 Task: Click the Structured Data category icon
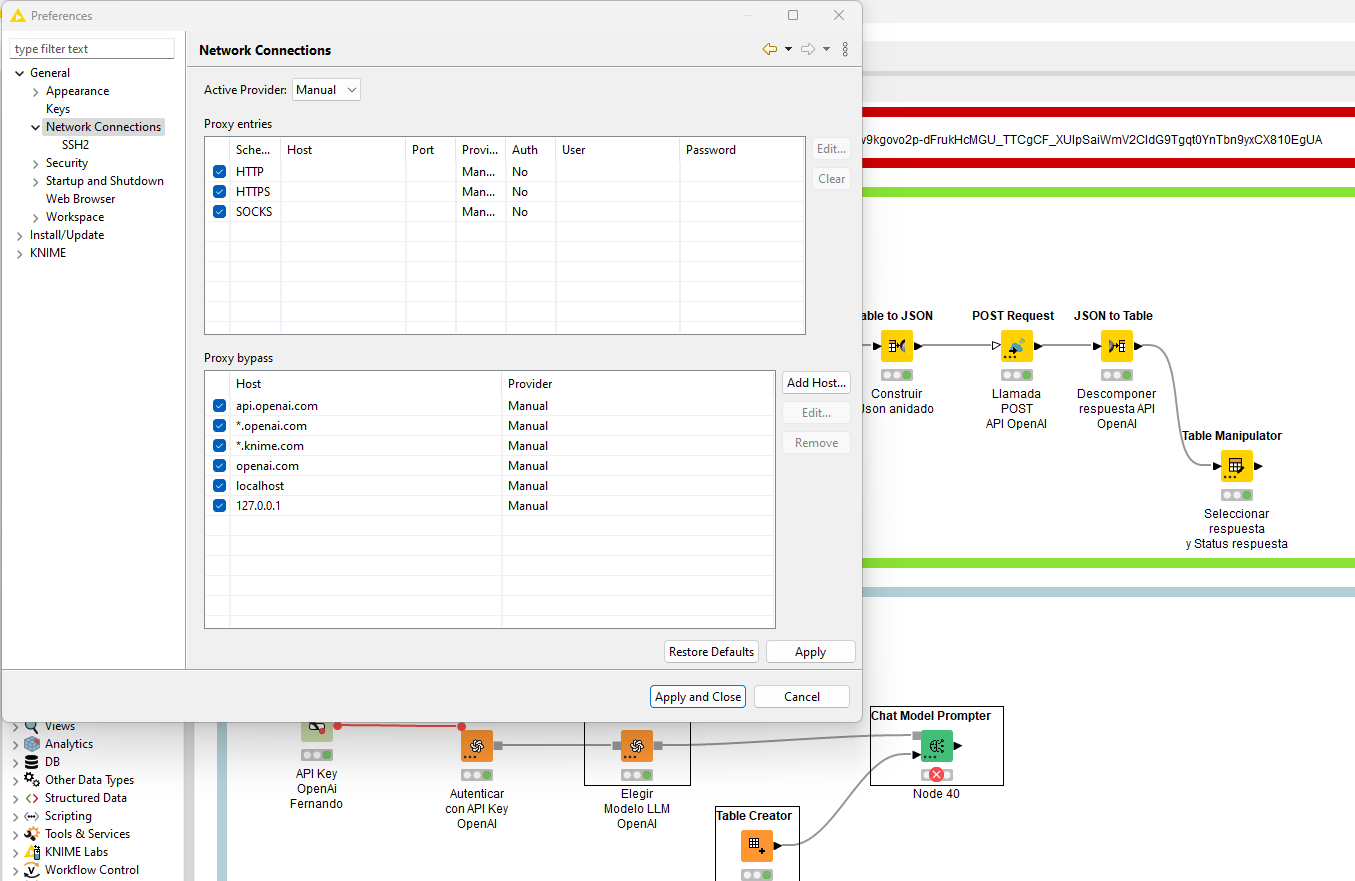32,798
